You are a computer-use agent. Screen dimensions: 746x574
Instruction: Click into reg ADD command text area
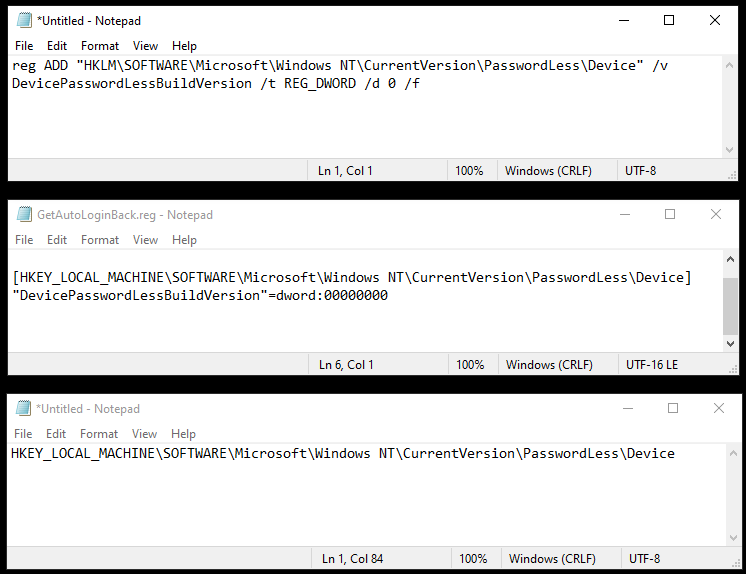click(365, 107)
